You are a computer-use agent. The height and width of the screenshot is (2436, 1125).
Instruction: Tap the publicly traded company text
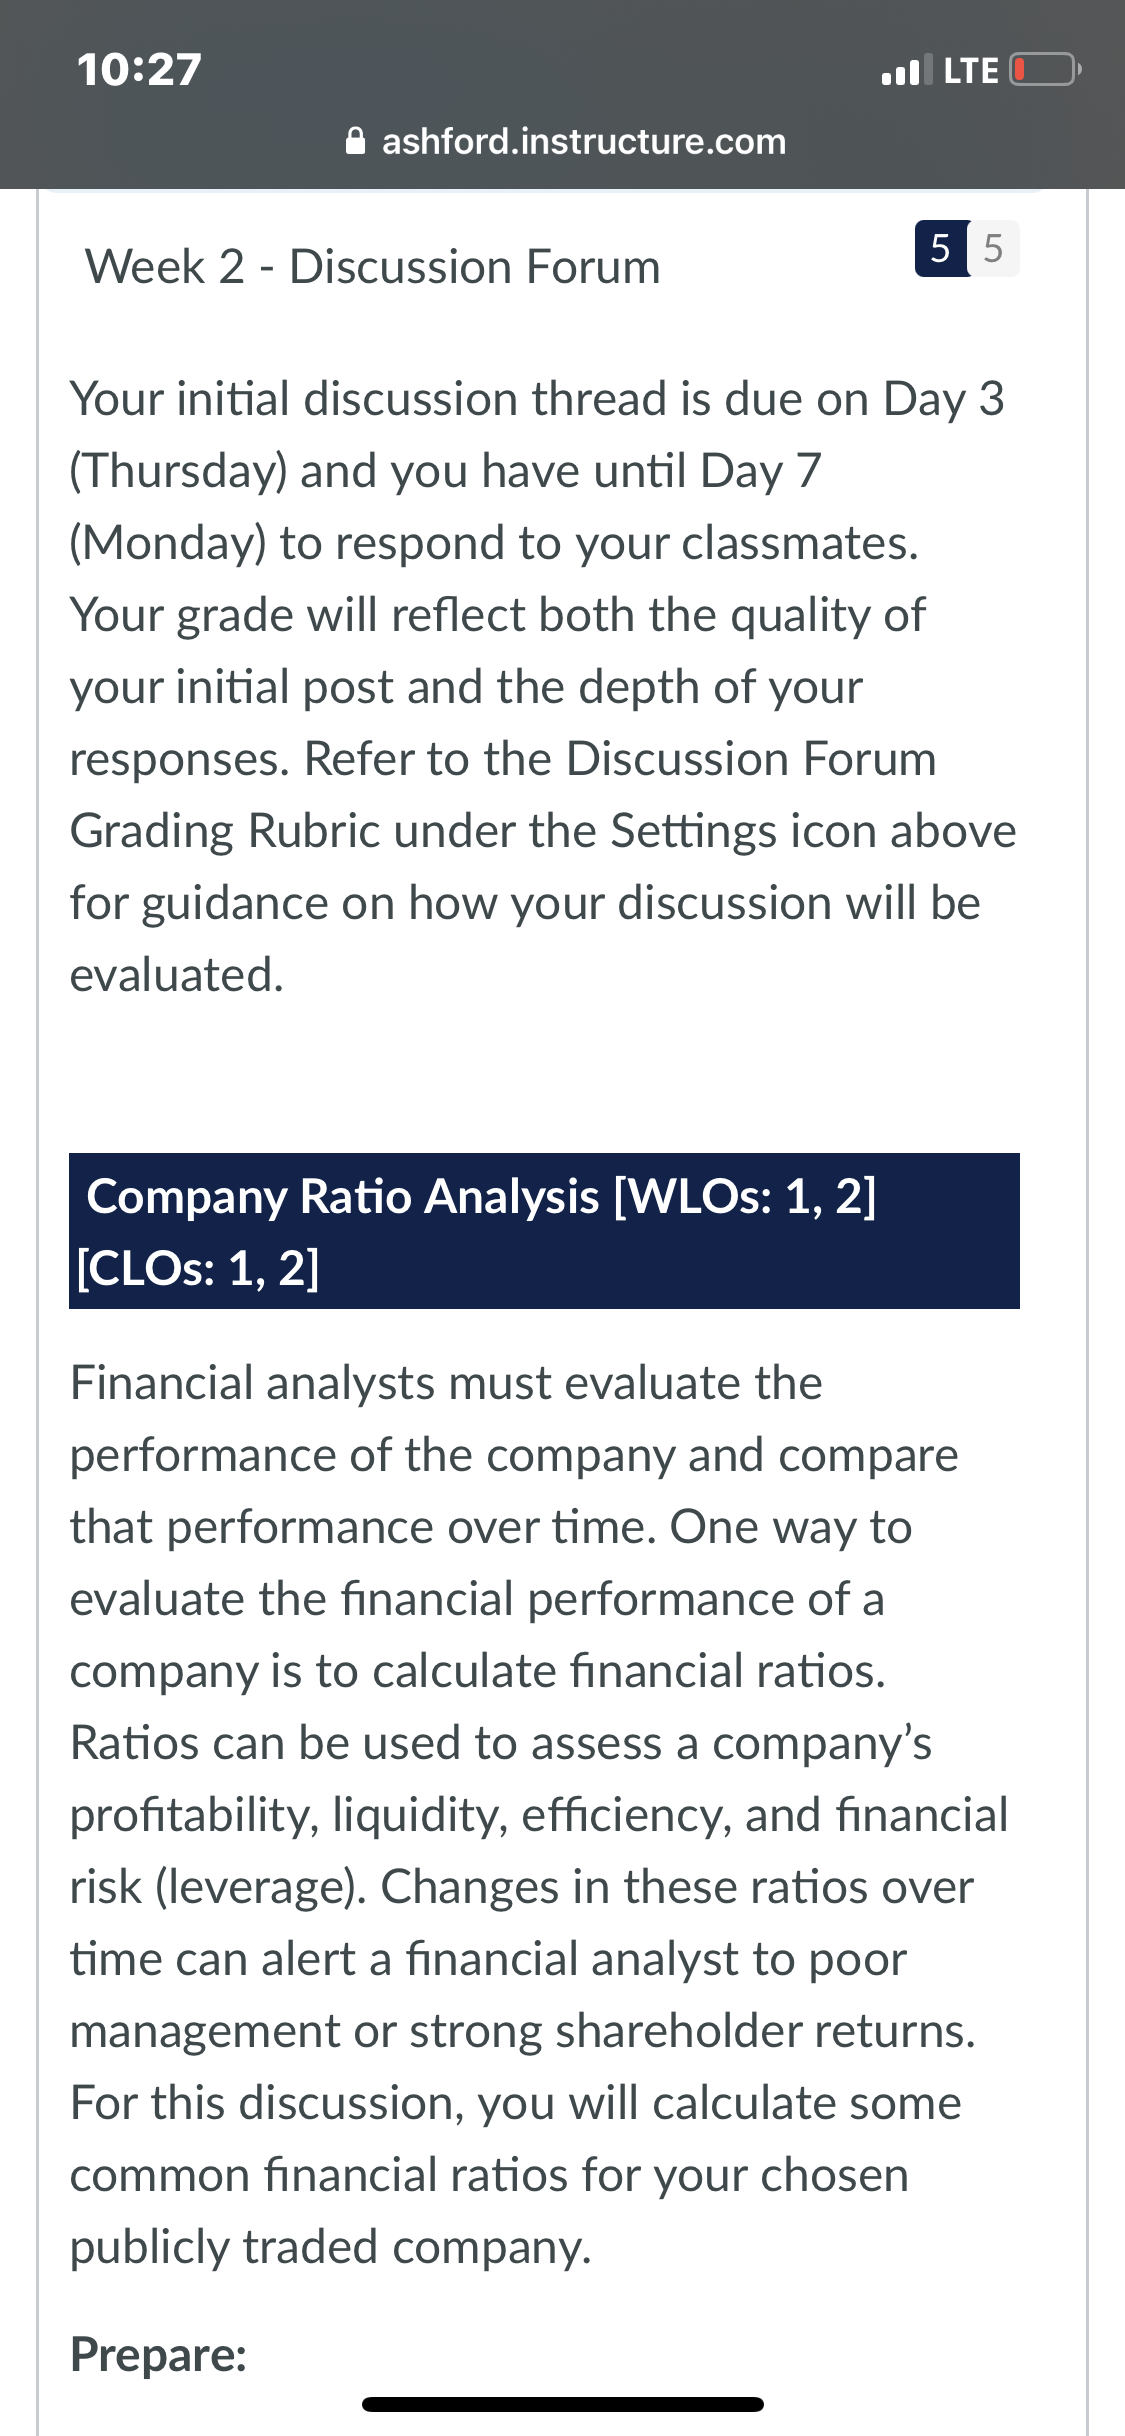pyautogui.click(x=330, y=2247)
